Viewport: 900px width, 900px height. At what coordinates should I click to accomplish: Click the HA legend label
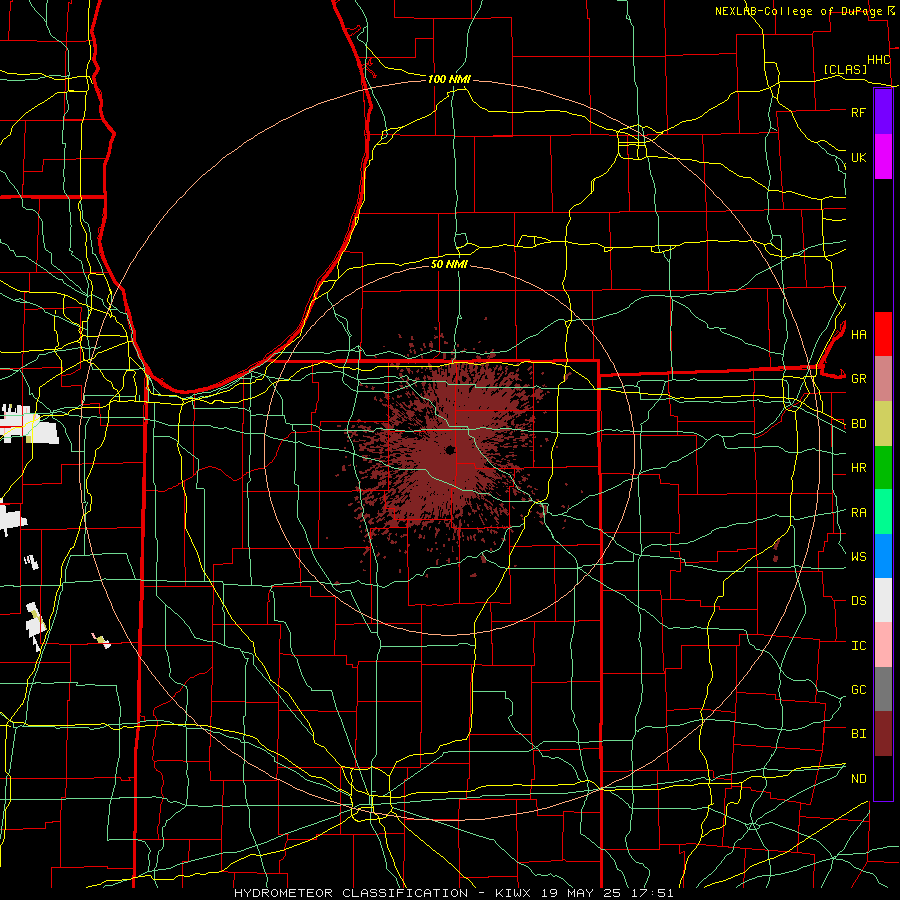(859, 334)
